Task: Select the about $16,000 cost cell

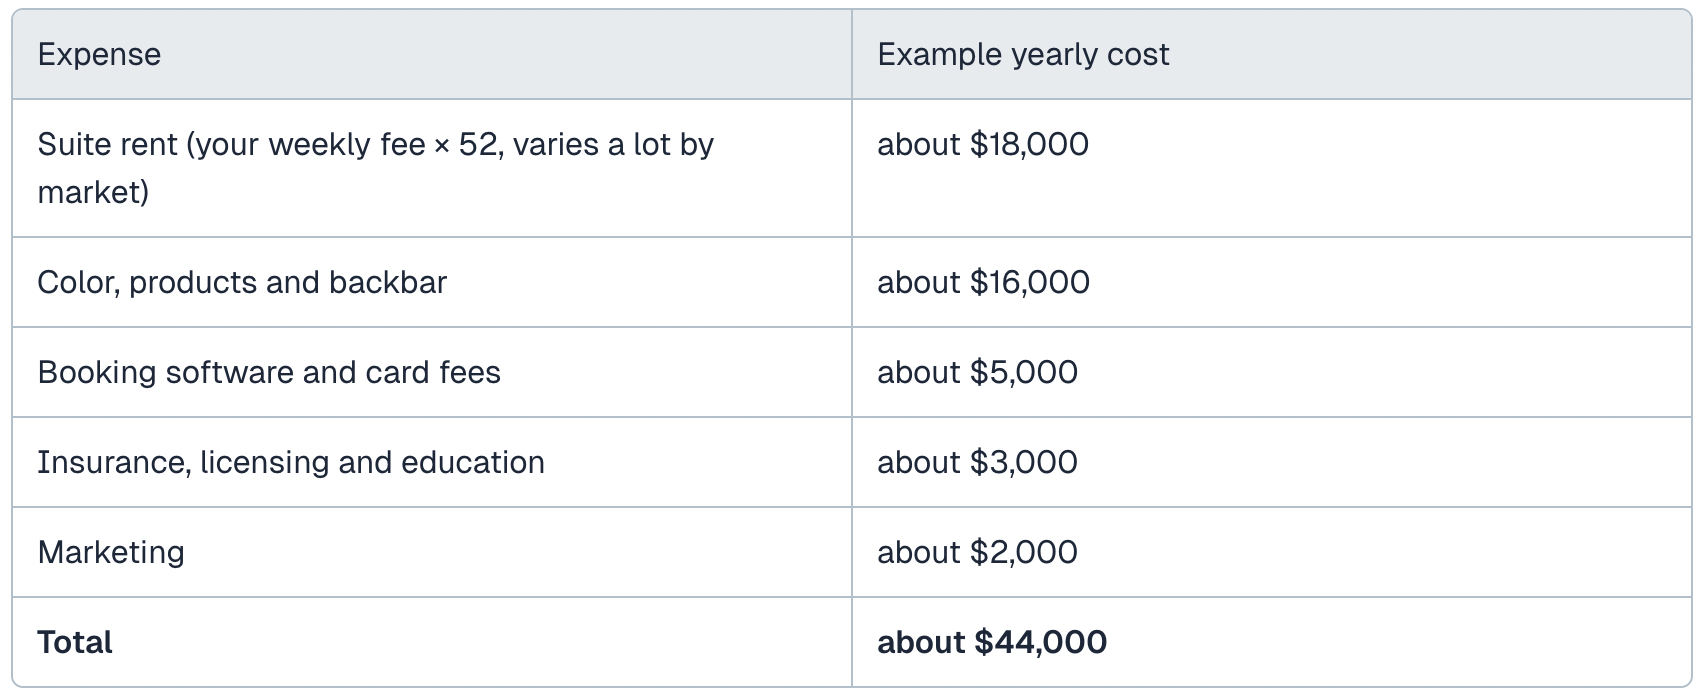Action: pyautogui.click(x=1271, y=282)
